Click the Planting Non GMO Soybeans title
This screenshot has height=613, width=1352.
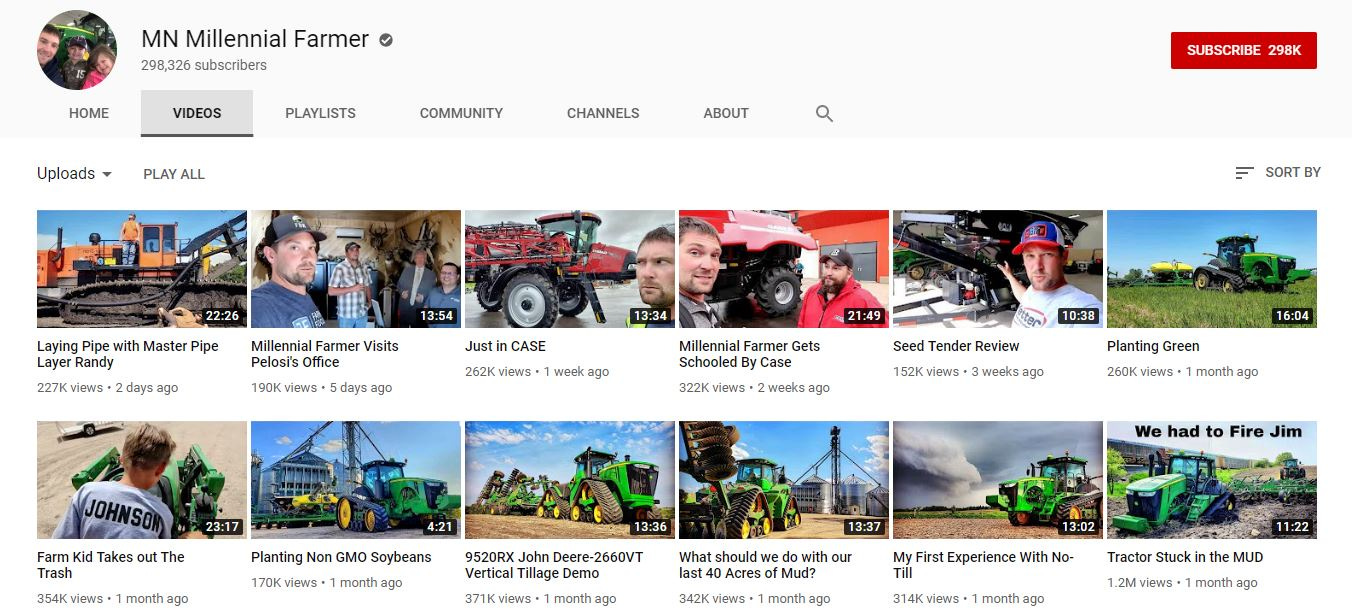(341, 557)
